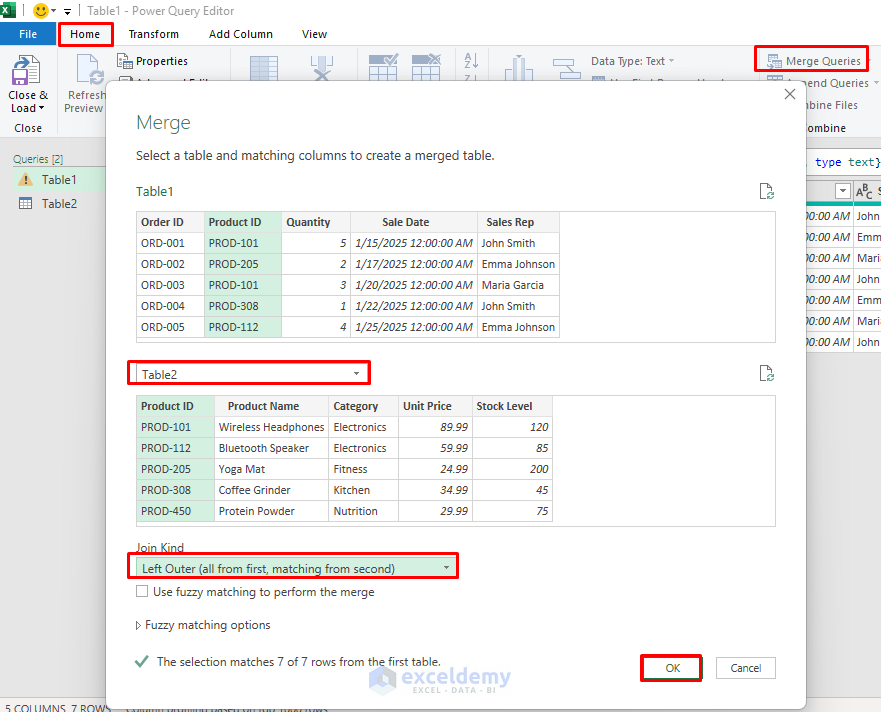Select Product Name column header in Table2
Image resolution: width=881 pixels, height=712 pixels.
pyautogui.click(x=271, y=406)
